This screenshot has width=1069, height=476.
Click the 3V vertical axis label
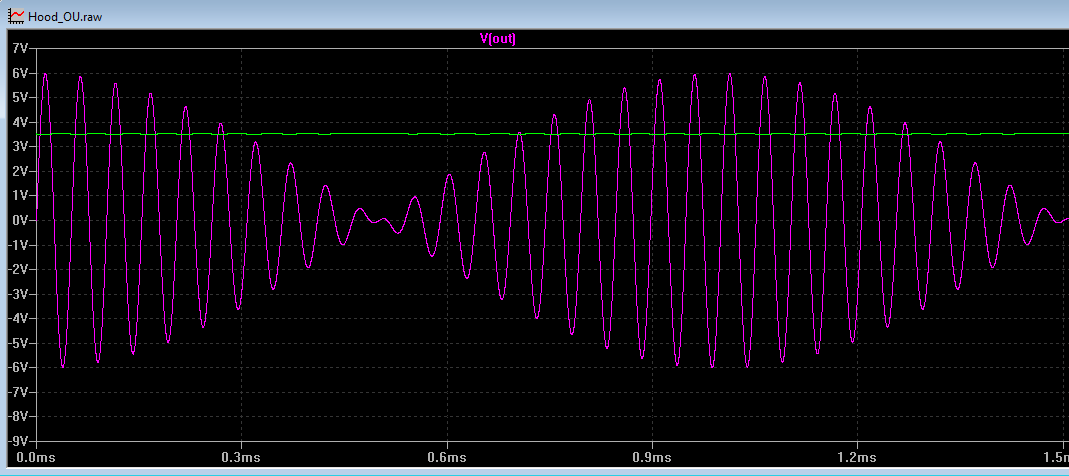pos(20,147)
